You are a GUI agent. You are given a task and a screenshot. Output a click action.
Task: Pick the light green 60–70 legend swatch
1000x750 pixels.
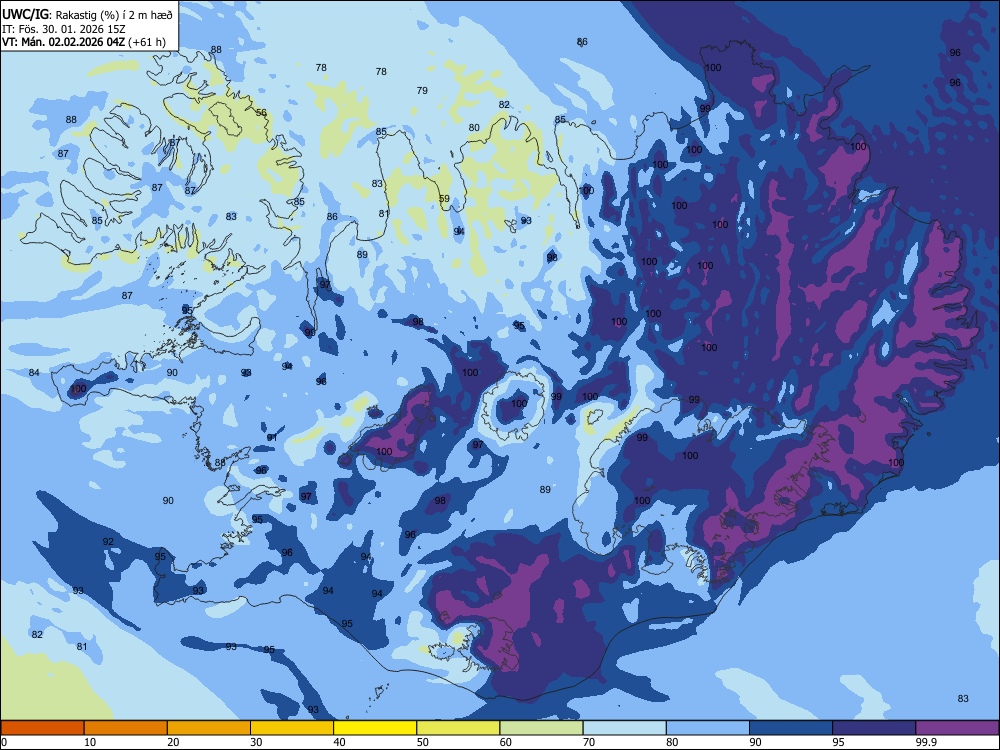pyautogui.click(x=541, y=728)
